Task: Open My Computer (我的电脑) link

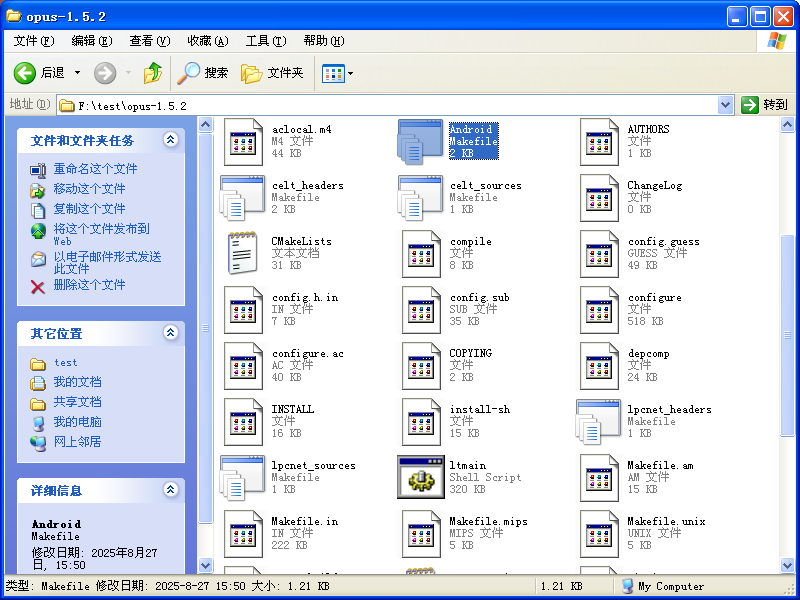Action: tap(78, 422)
